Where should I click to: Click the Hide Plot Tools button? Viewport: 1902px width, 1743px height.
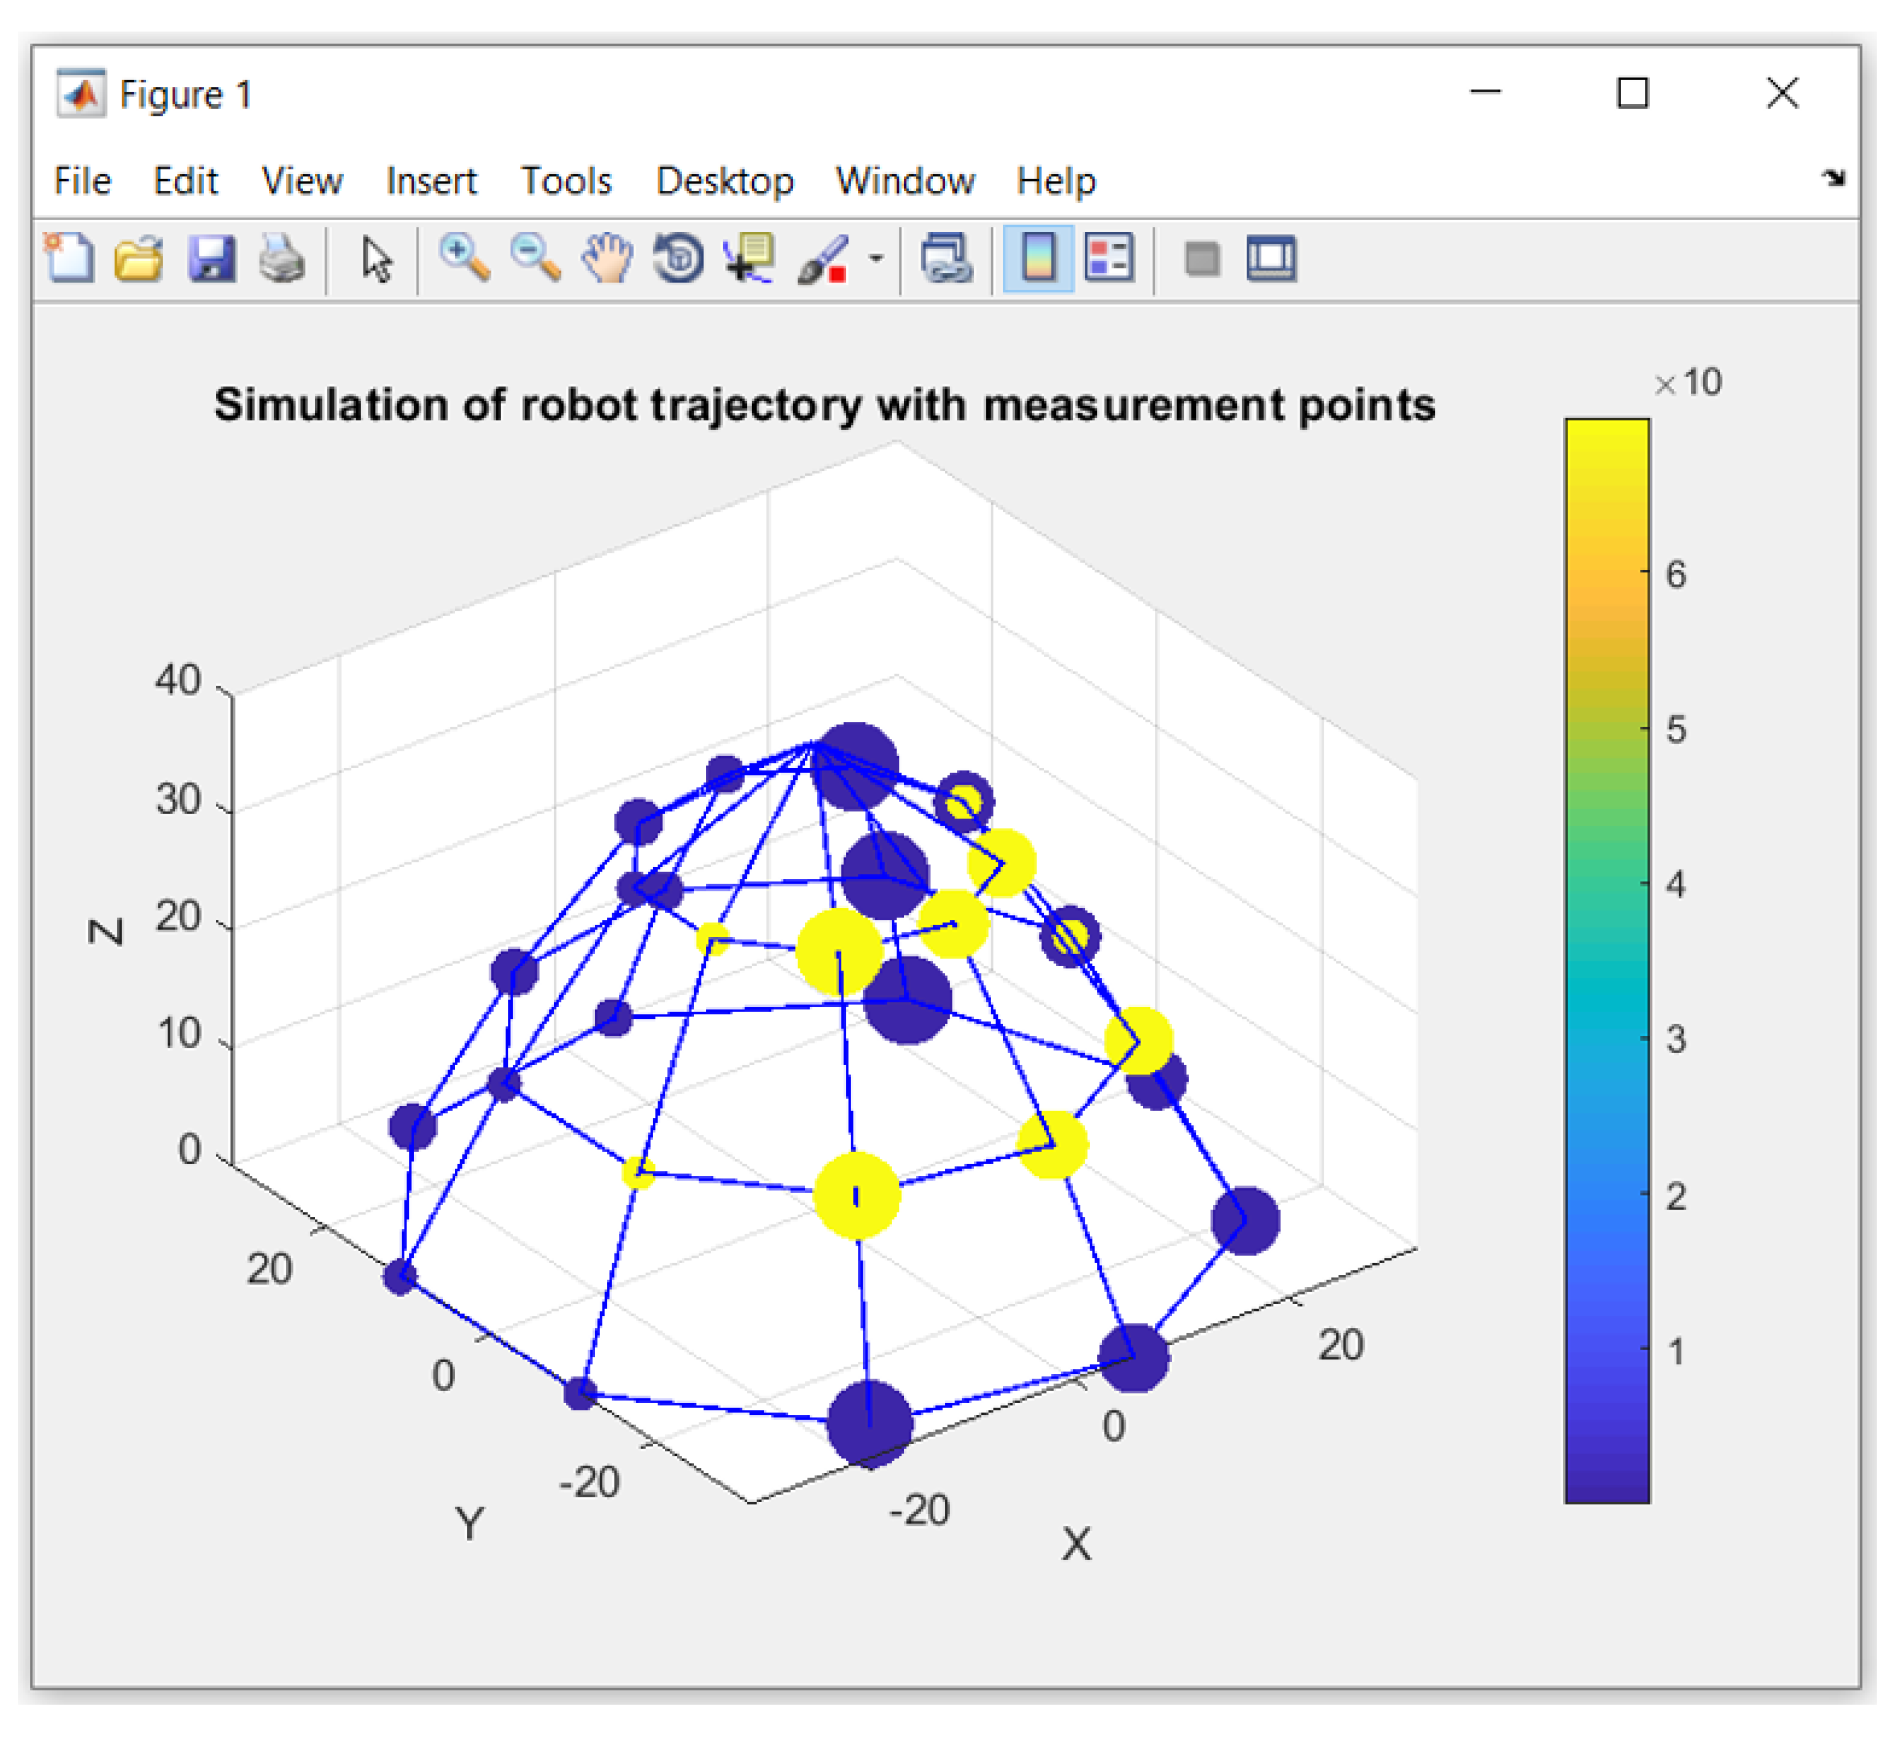(x=1201, y=258)
